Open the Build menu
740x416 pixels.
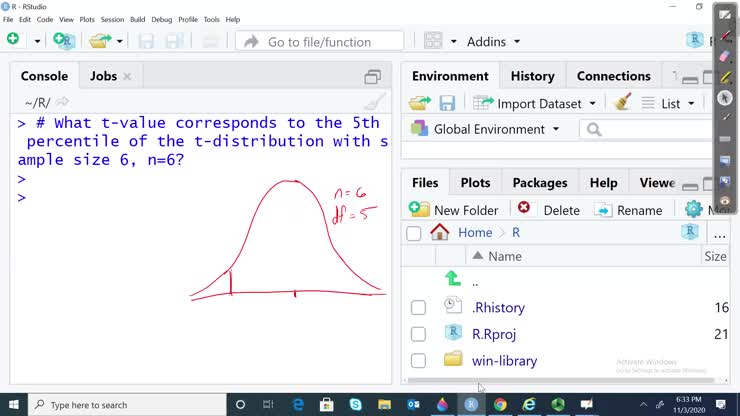tap(137, 19)
